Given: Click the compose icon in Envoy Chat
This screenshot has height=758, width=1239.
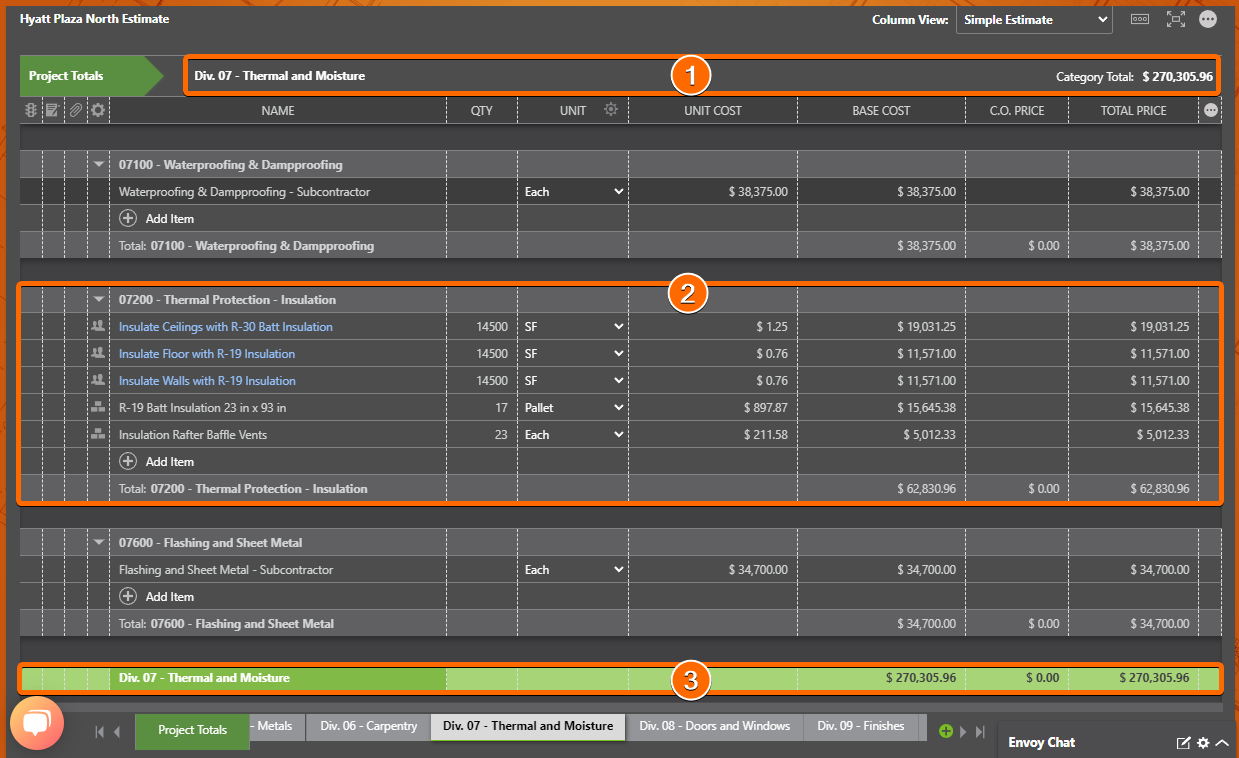Looking at the screenshot, I should 1183,742.
